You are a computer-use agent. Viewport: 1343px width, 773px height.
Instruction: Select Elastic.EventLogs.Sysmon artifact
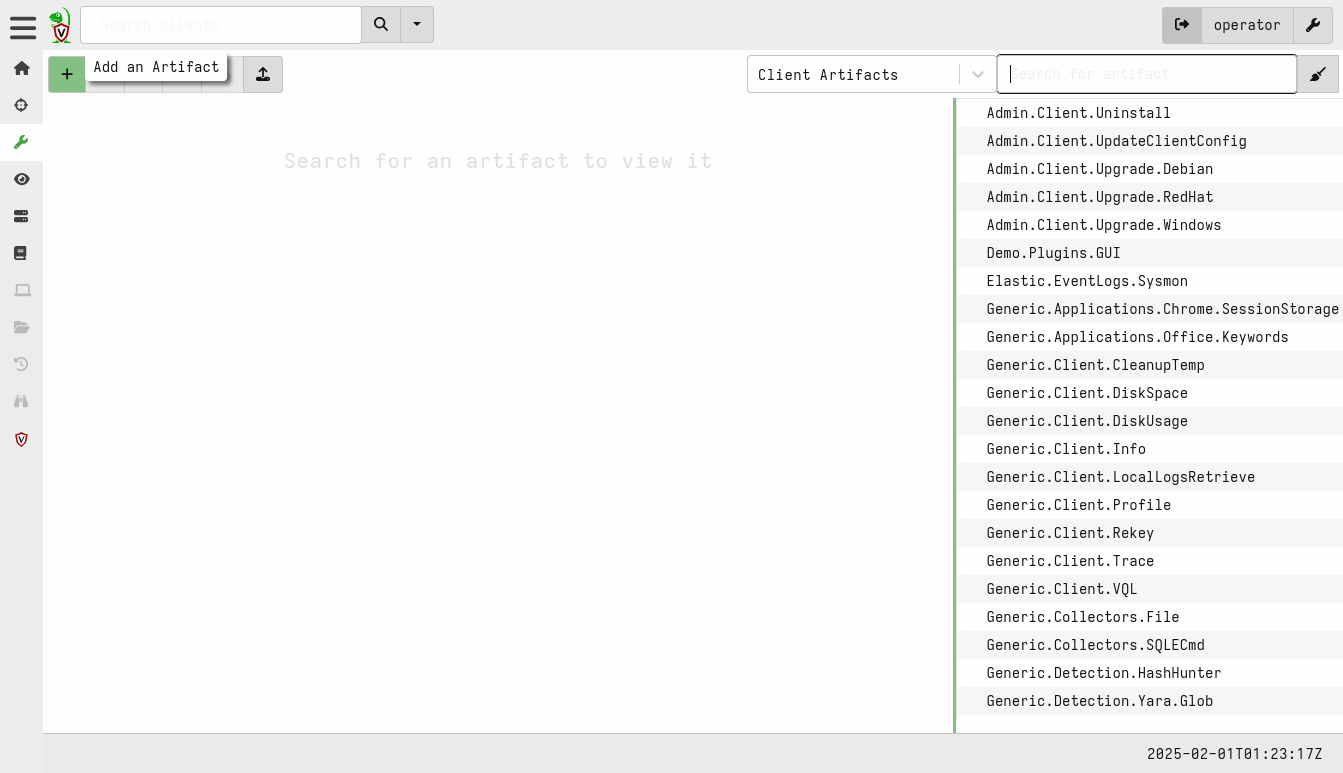(x=1150, y=281)
